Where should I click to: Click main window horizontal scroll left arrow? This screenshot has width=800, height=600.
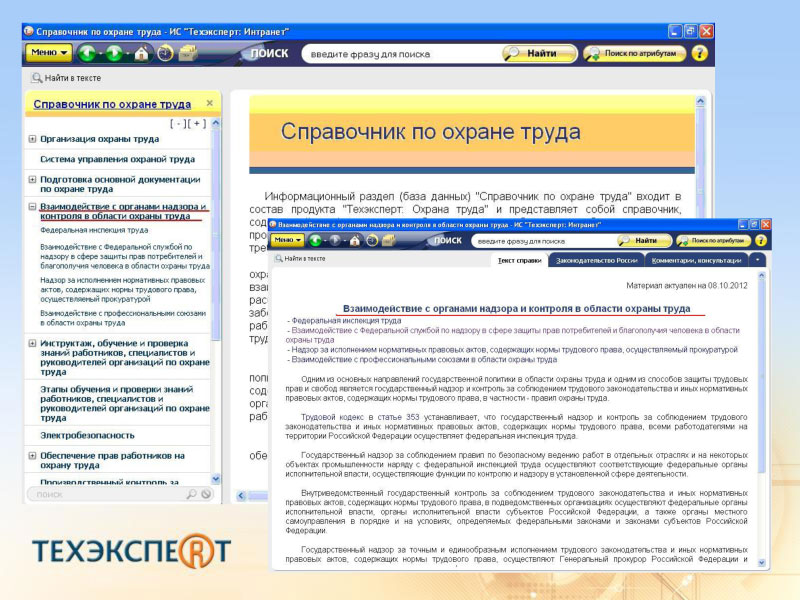click(x=241, y=495)
